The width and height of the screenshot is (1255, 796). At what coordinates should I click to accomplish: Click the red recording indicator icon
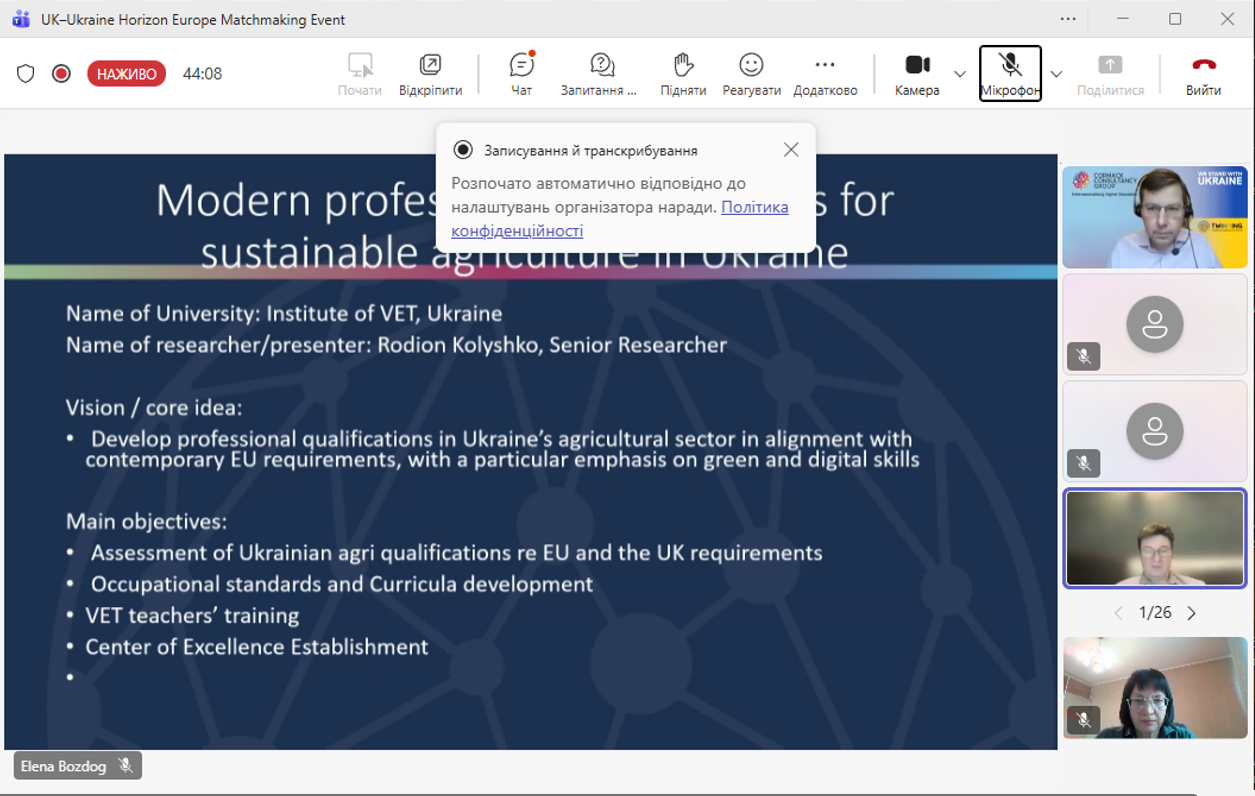(61, 74)
